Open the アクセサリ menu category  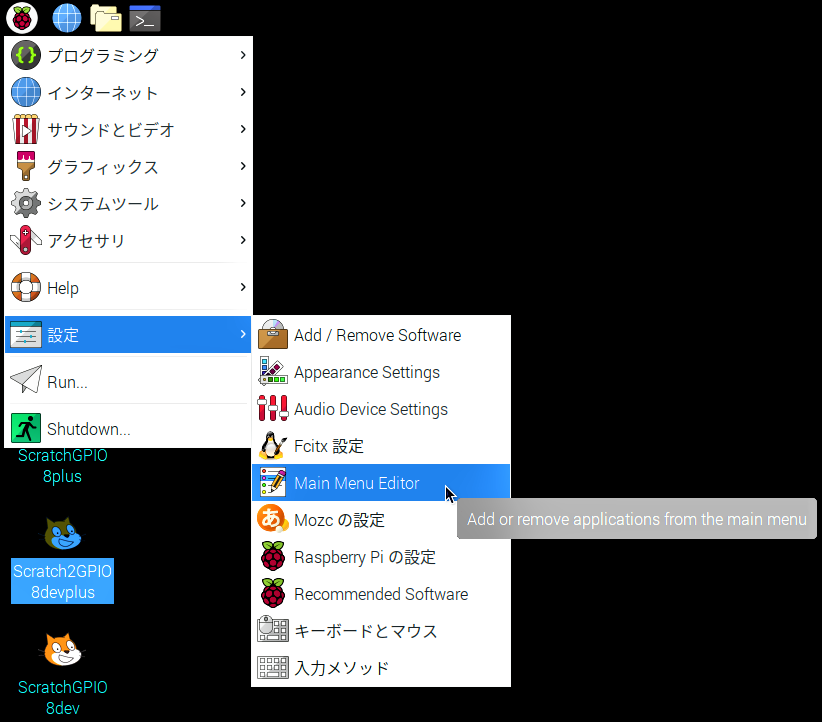point(128,240)
